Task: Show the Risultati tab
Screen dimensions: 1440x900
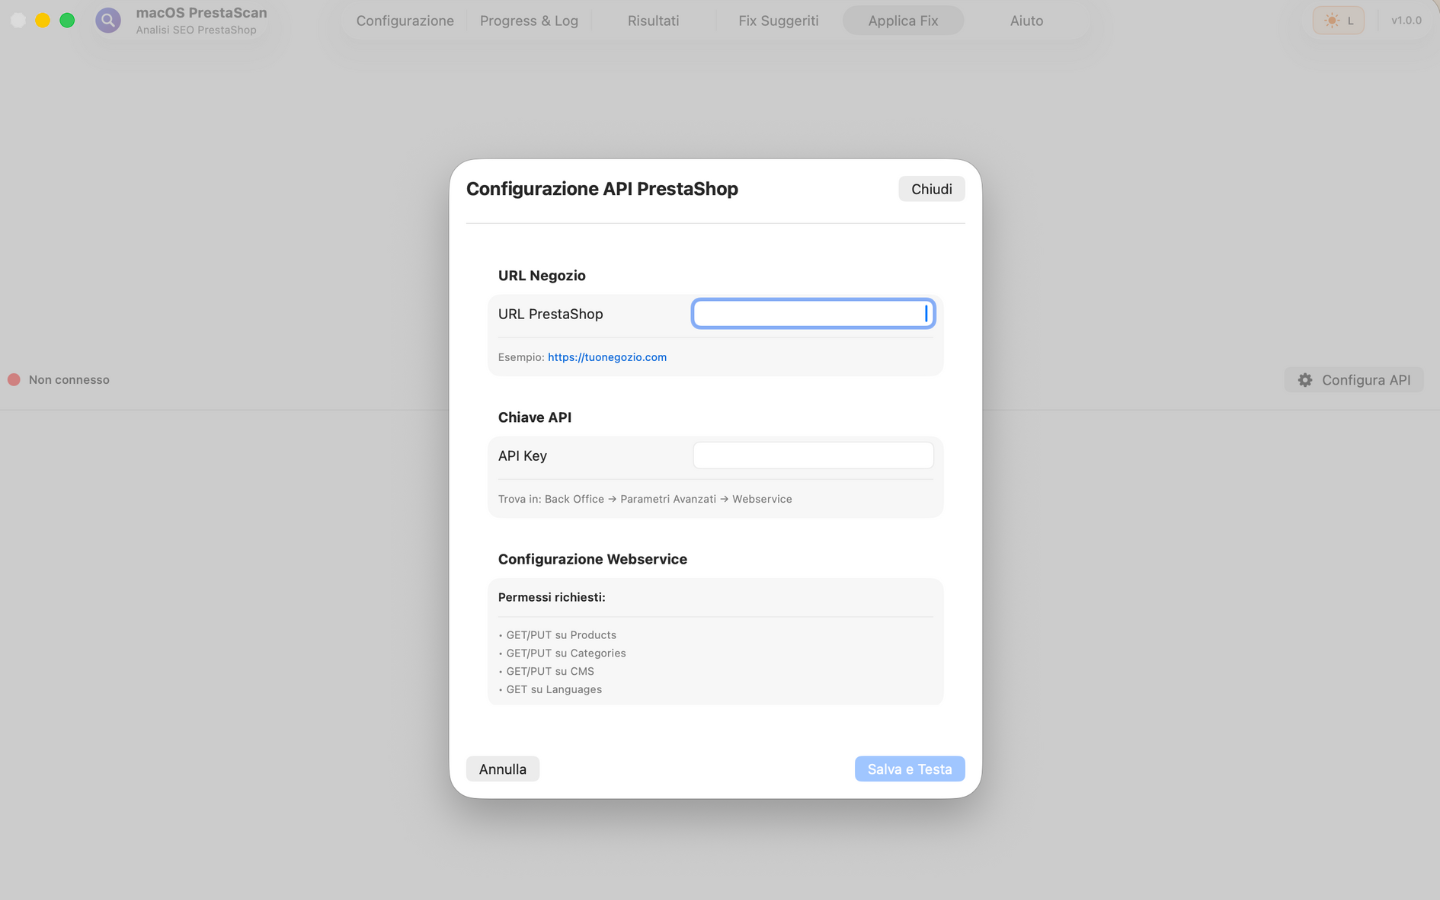Action: pos(653,20)
